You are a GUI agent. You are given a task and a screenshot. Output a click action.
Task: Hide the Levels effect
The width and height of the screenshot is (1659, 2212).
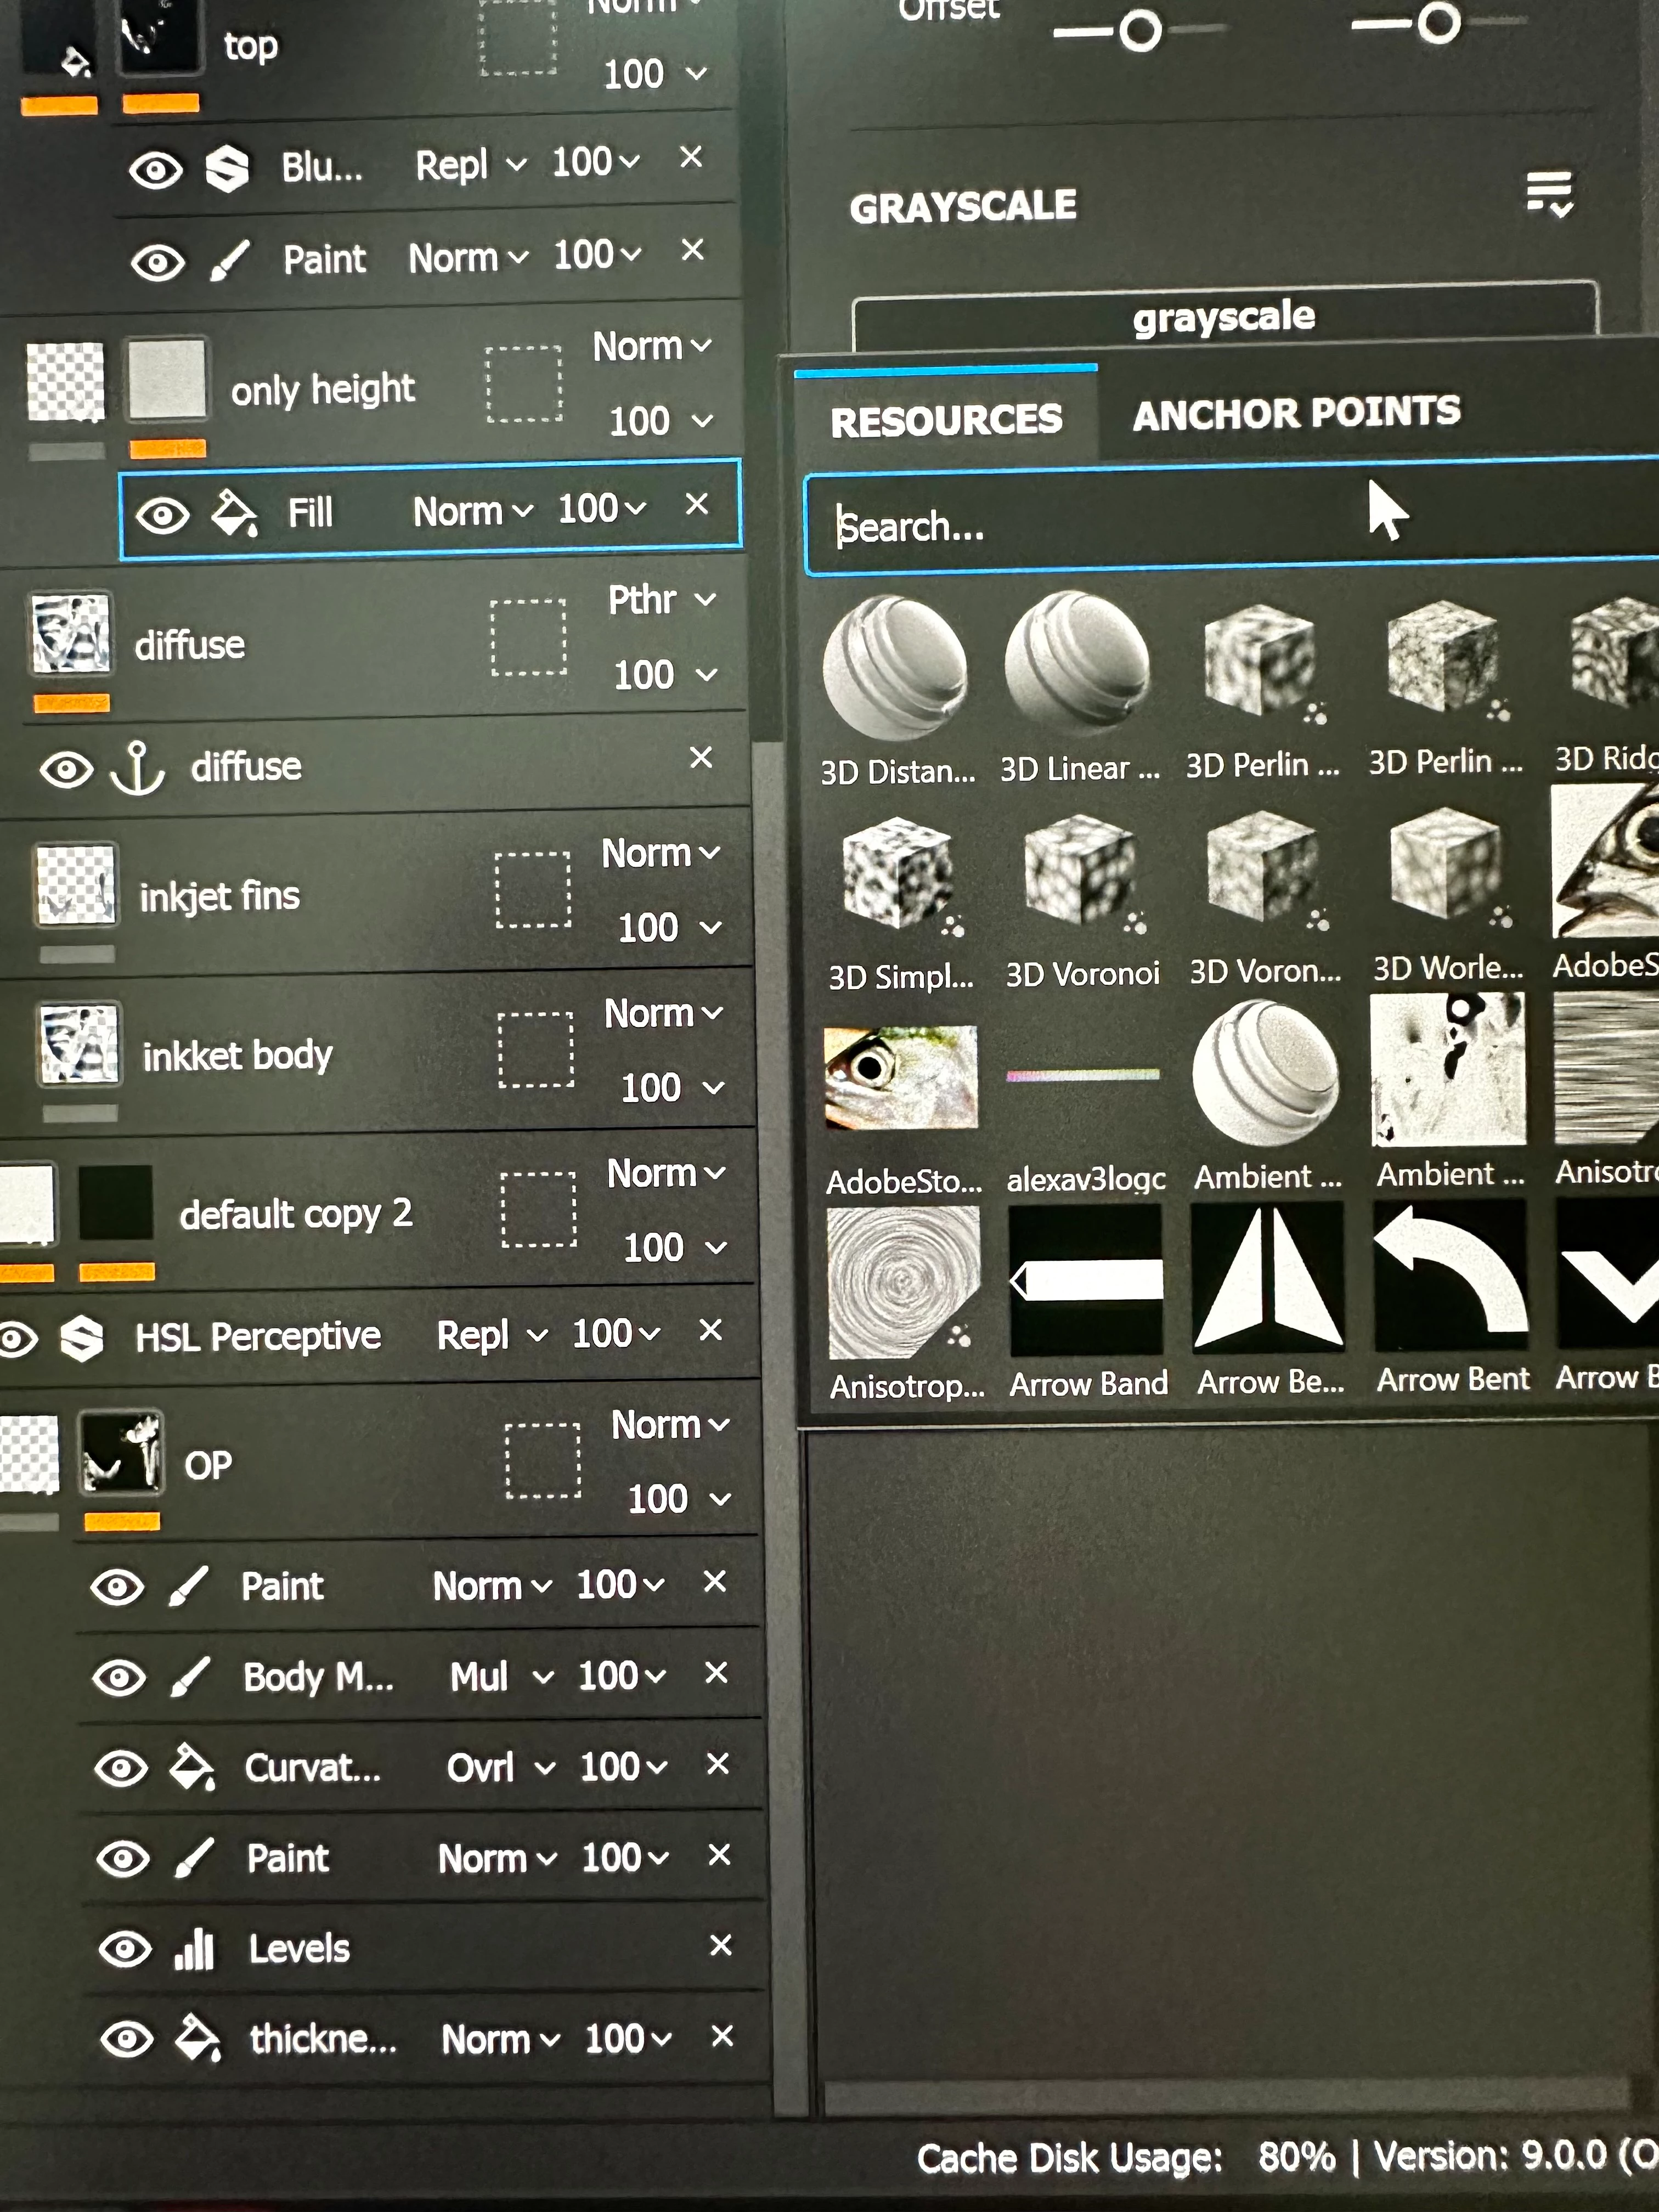[x=125, y=1949]
